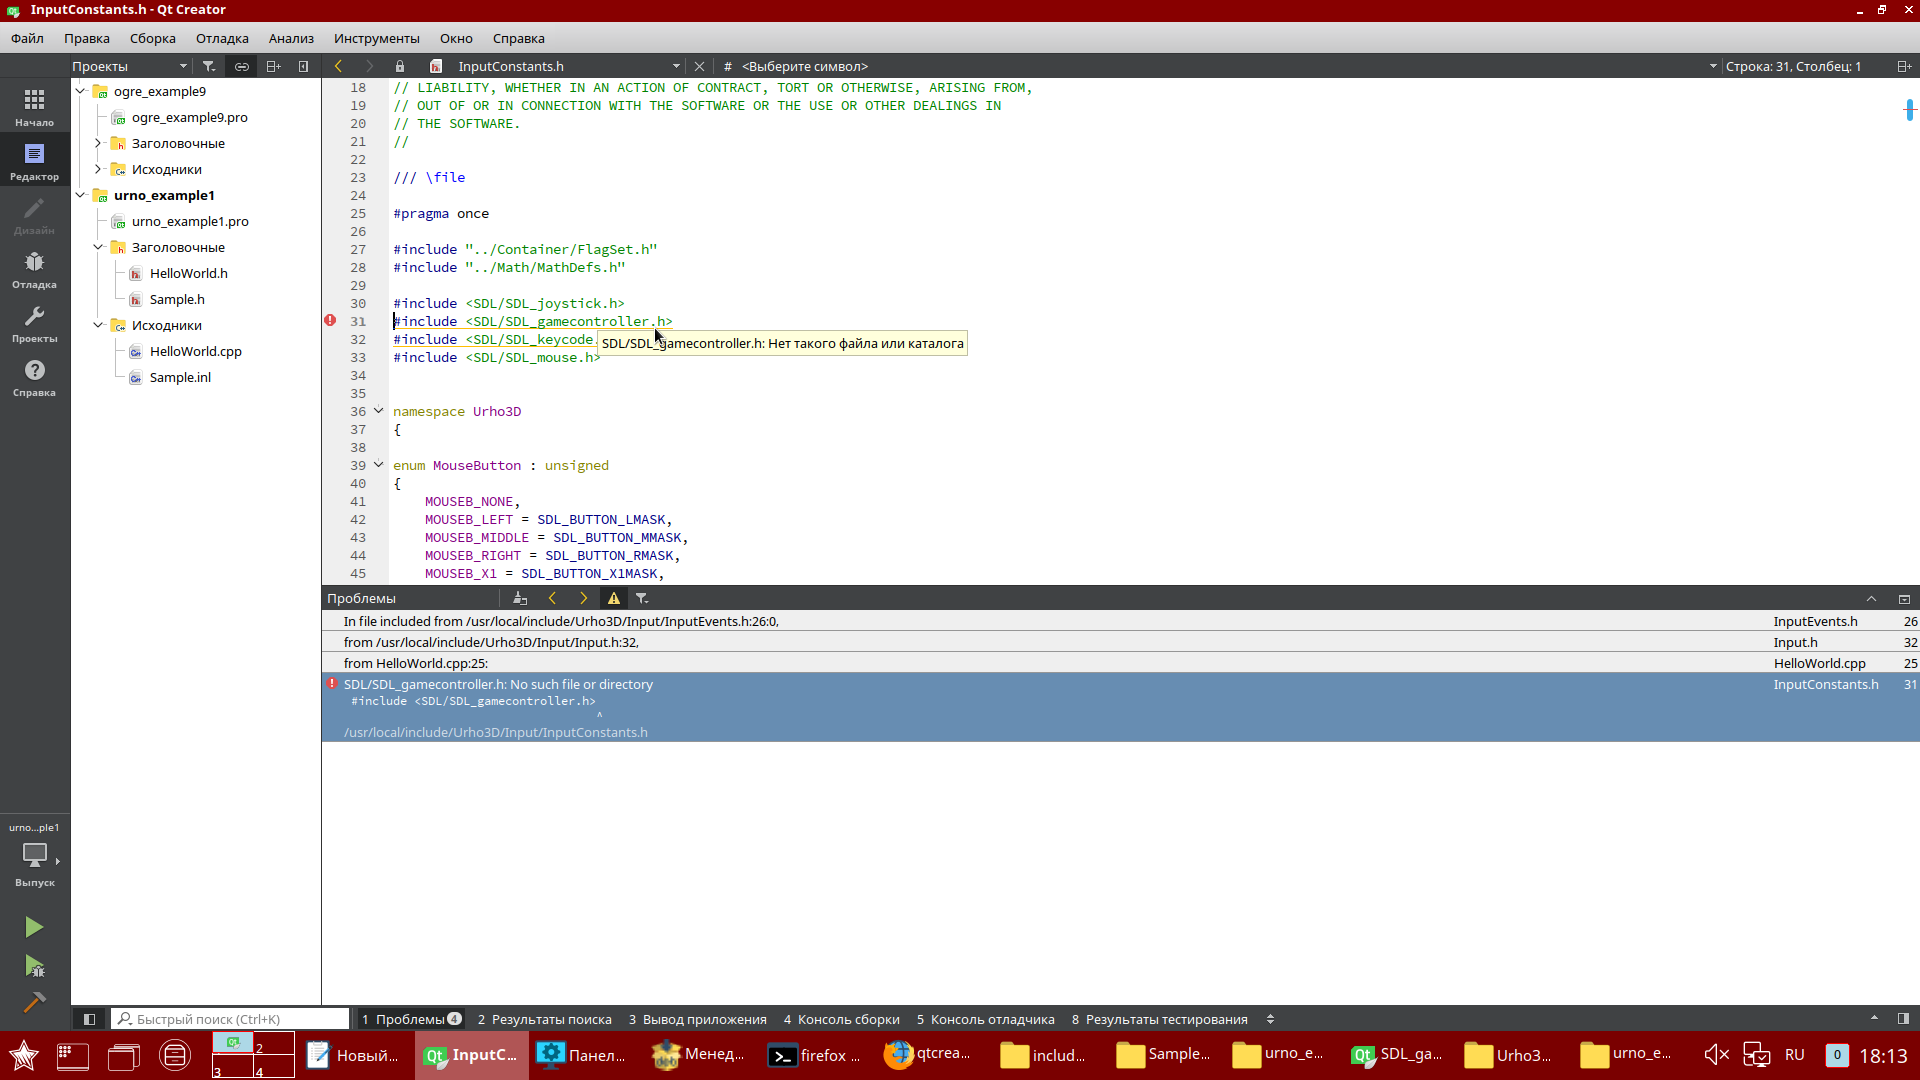Collapse the urno_example1 project
Viewport: 1920px width, 1080px height.
81,195
